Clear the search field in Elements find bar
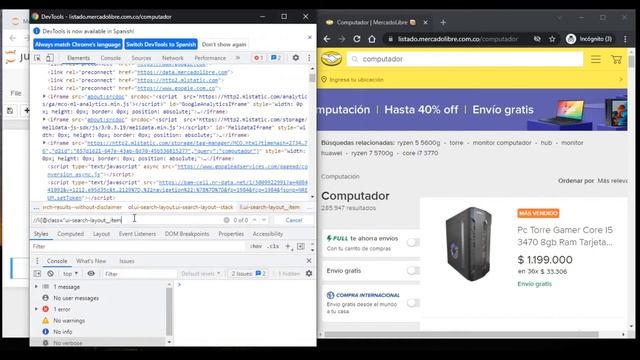 point(227,220)
